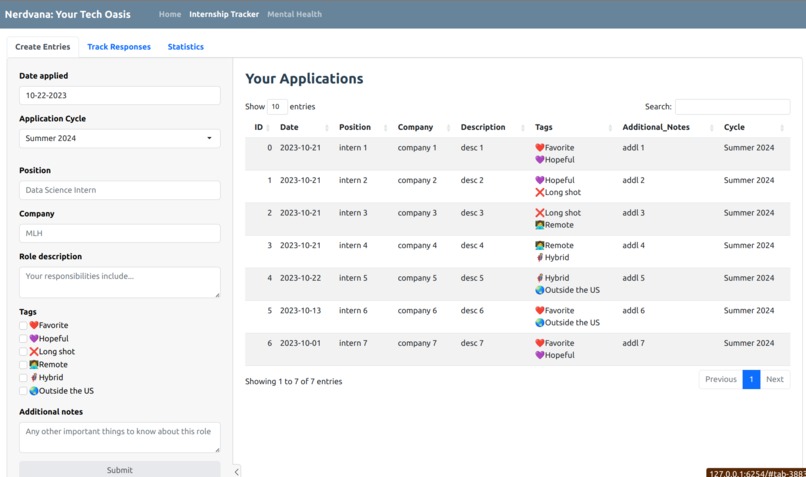Click the Submit button
This screenshot has width=806, height=477.
(120, 470)
